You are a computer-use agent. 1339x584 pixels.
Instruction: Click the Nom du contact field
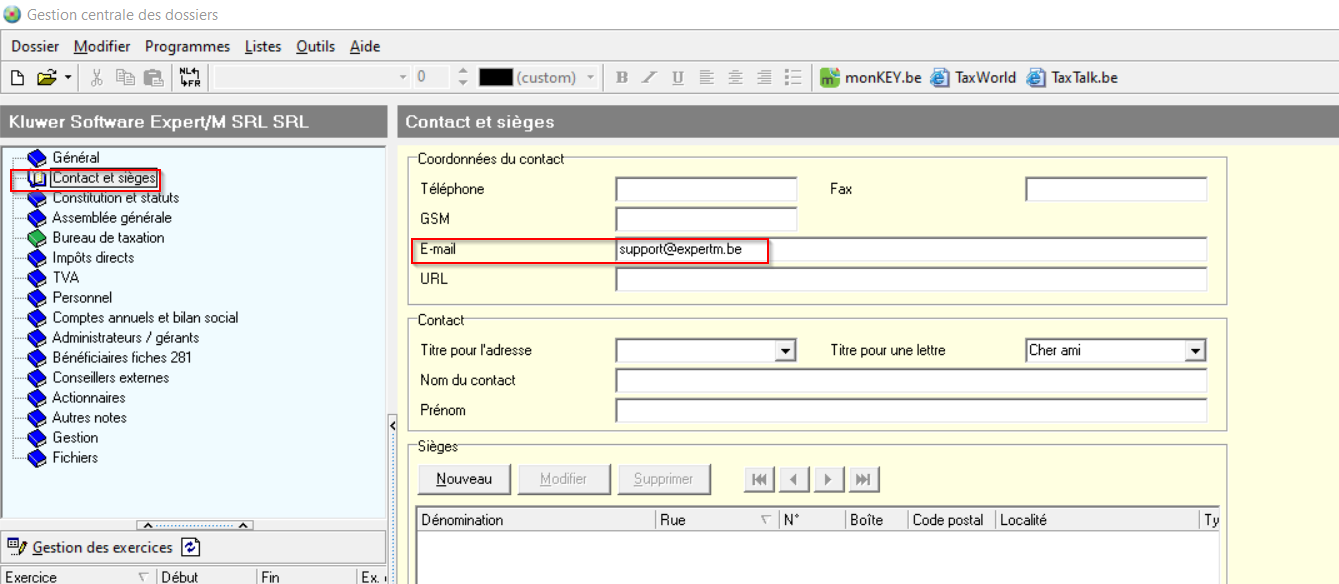coord(911,381)
